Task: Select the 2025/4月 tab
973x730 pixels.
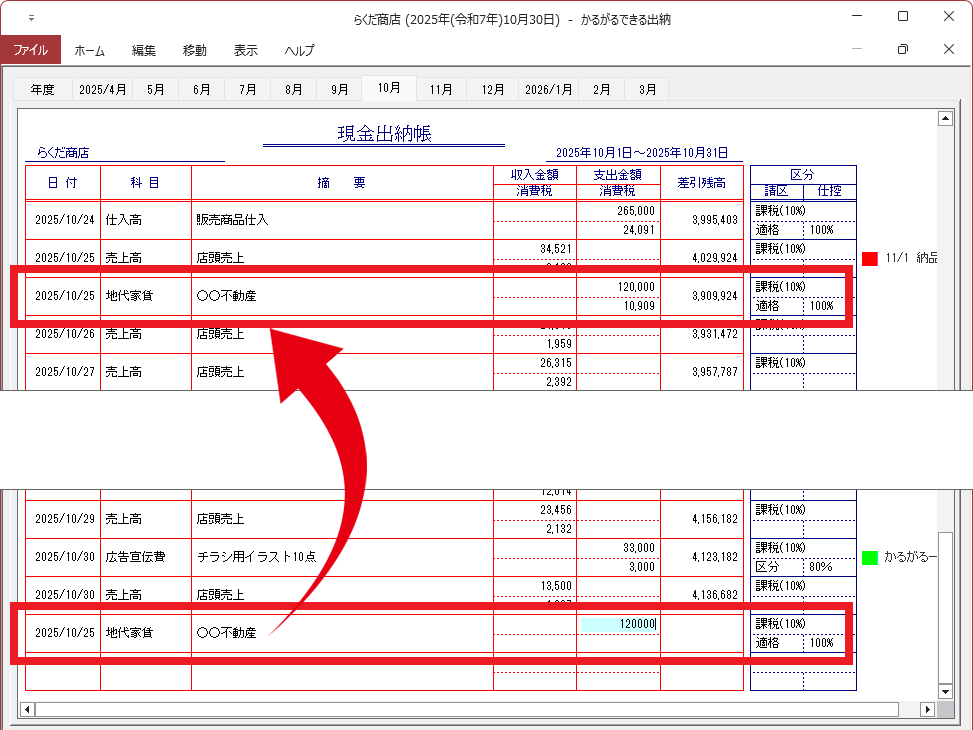Action: coord(103,89)
